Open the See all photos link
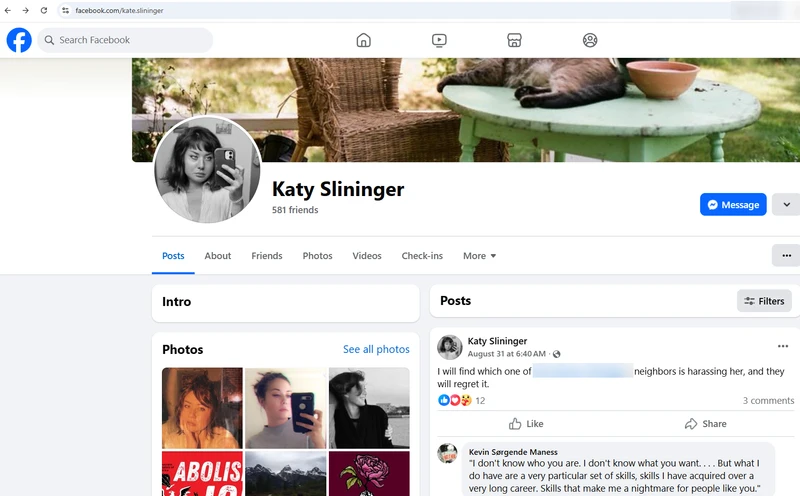The image size is (800, 496). 376,349
